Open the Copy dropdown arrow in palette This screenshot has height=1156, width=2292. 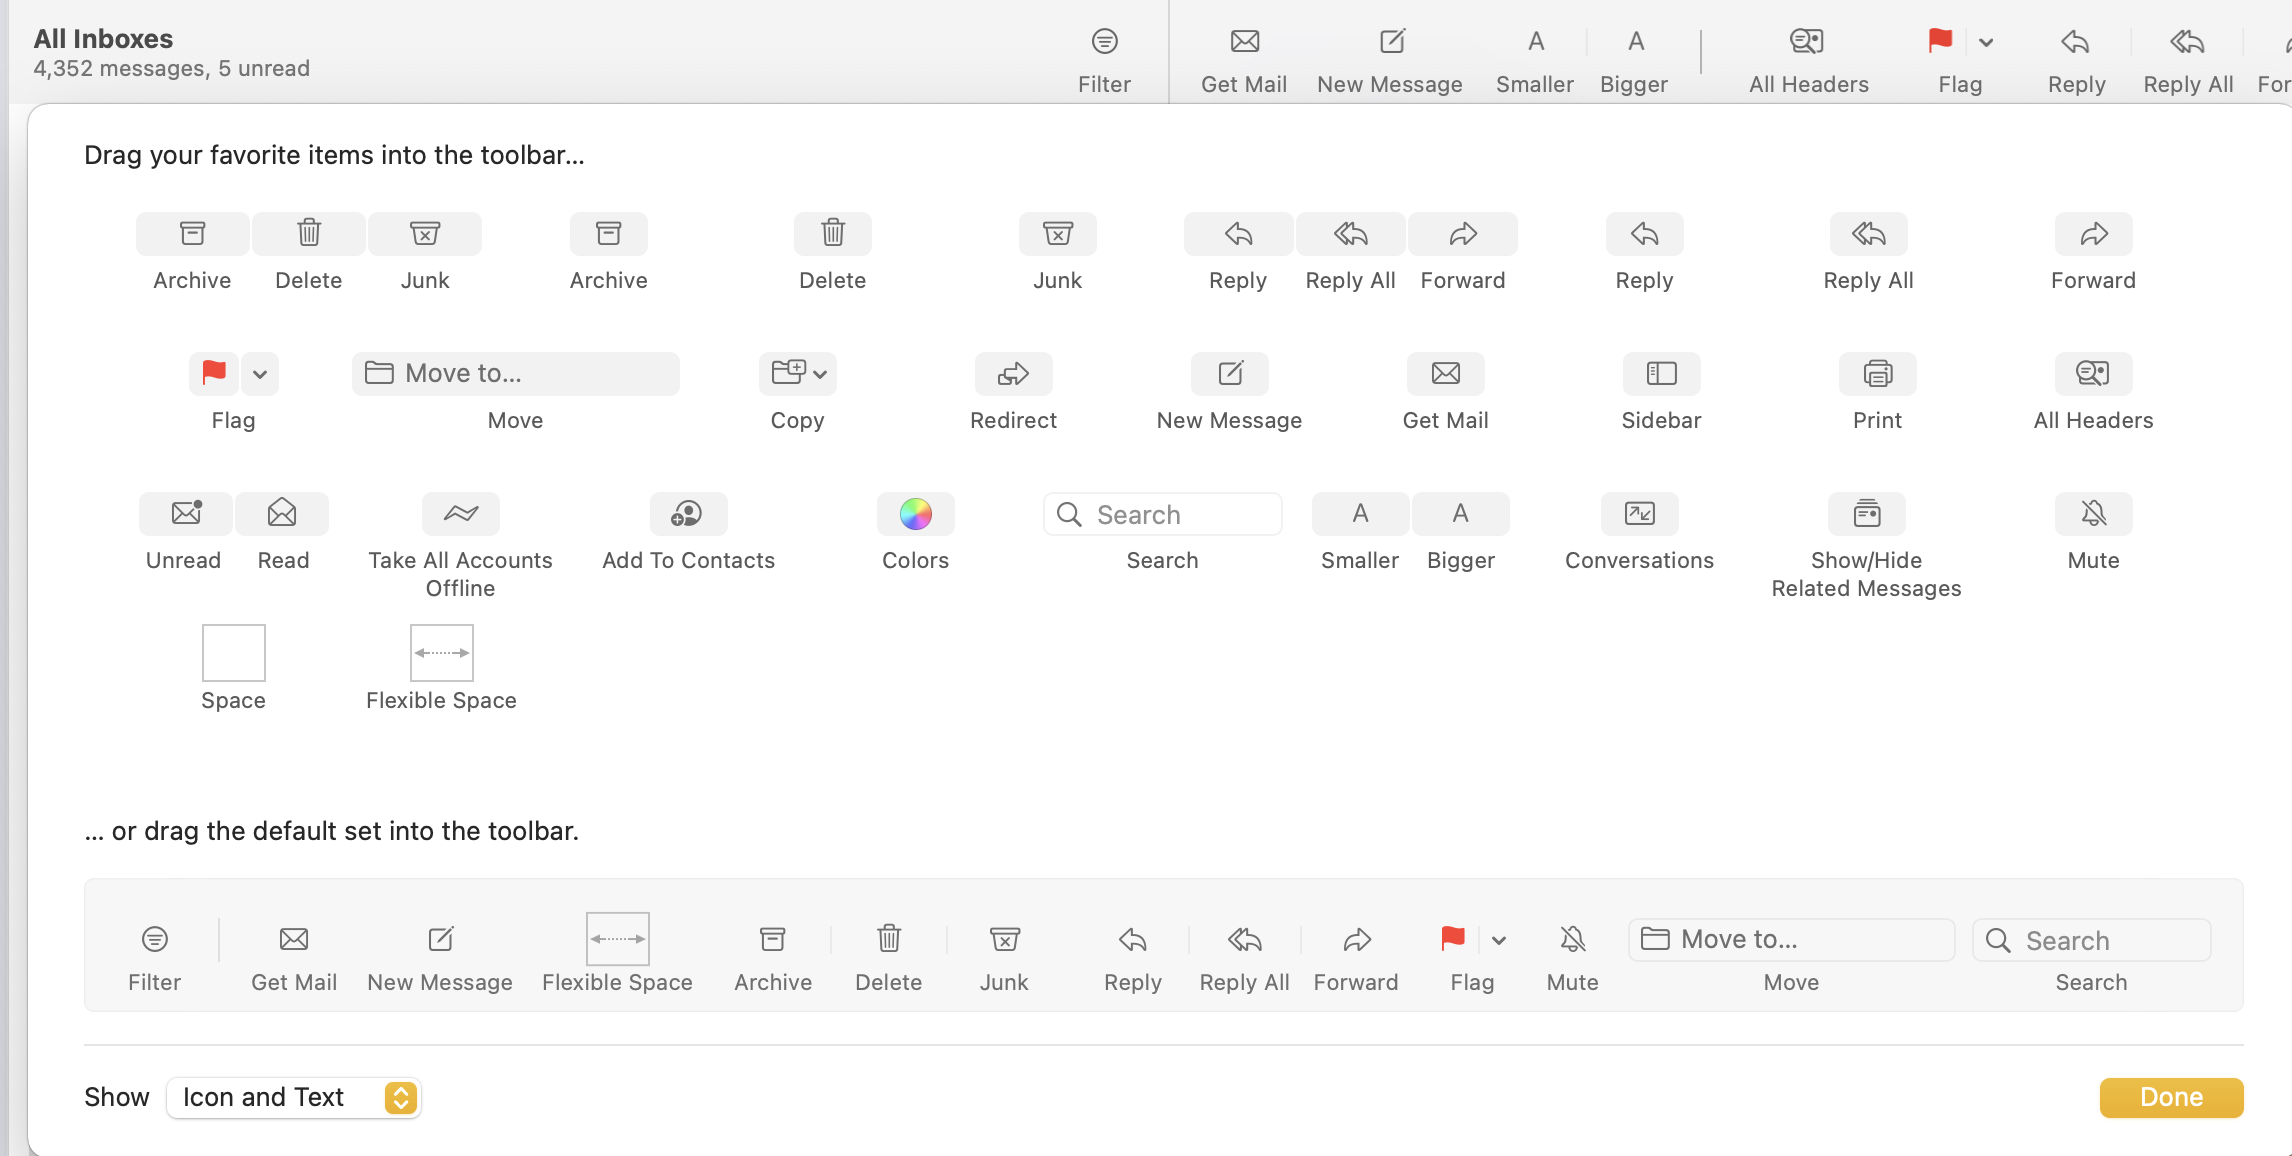point(820,374)
